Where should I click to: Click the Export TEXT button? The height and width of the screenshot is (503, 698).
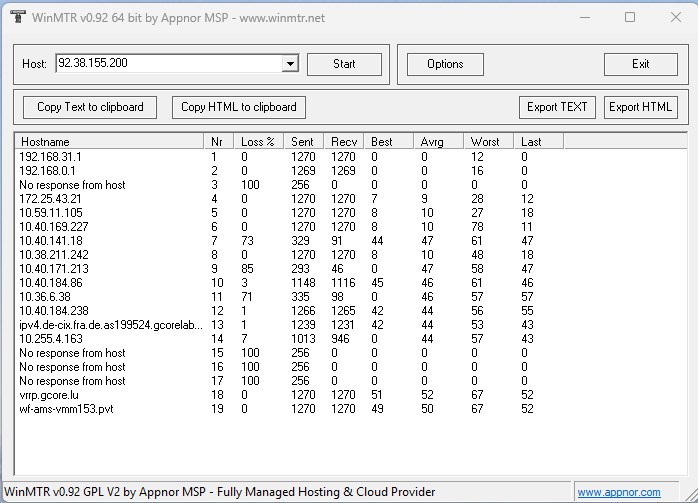point(558,107)
